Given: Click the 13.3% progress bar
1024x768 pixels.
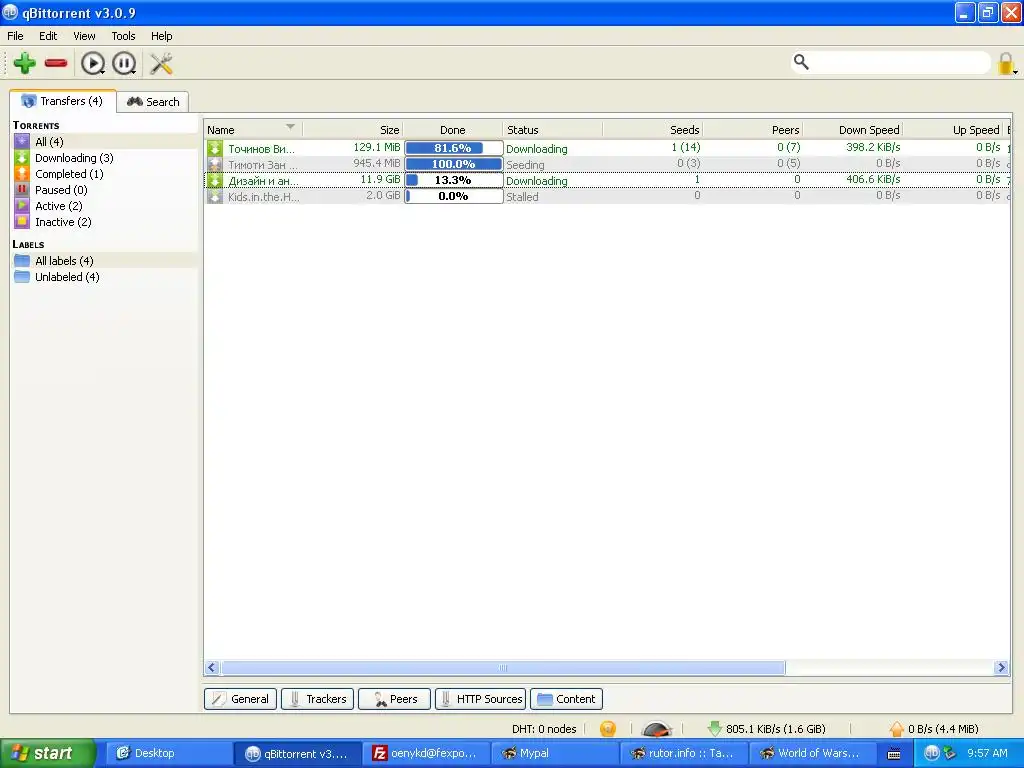Looking at the screenshot, I should click(x=454, y=180).
